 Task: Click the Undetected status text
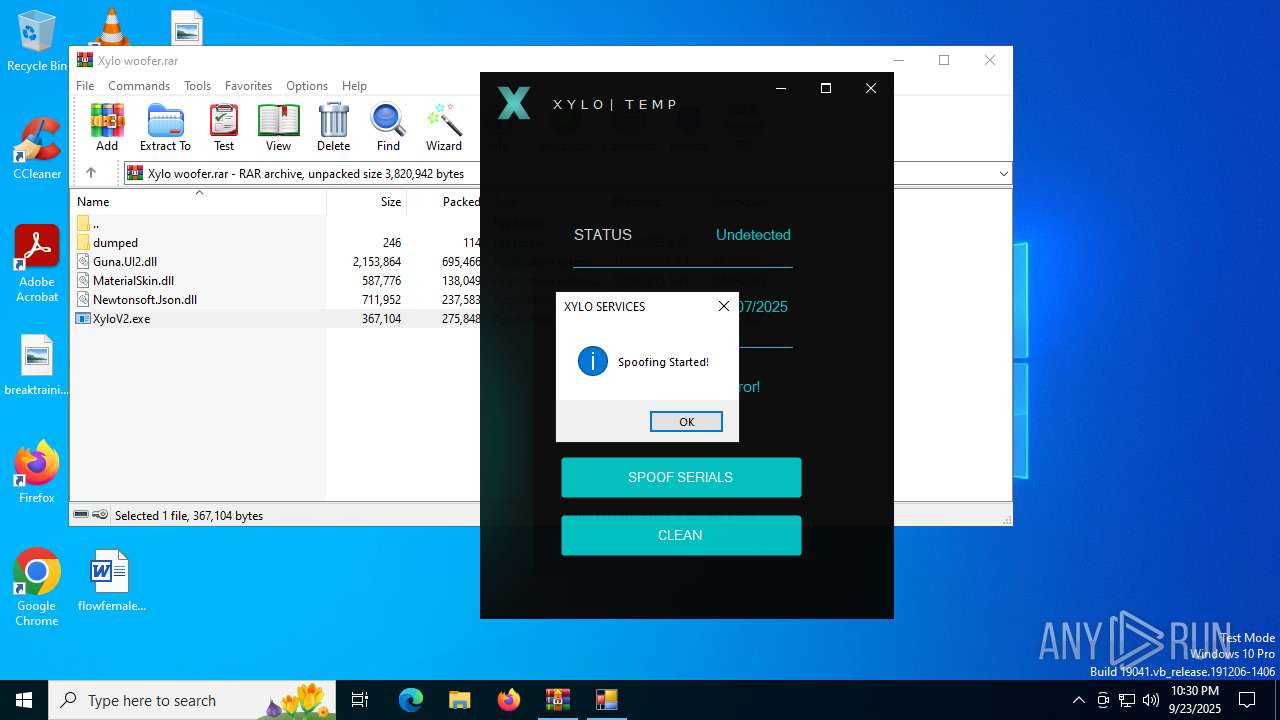pyautogui.click(x=753, y=235)
